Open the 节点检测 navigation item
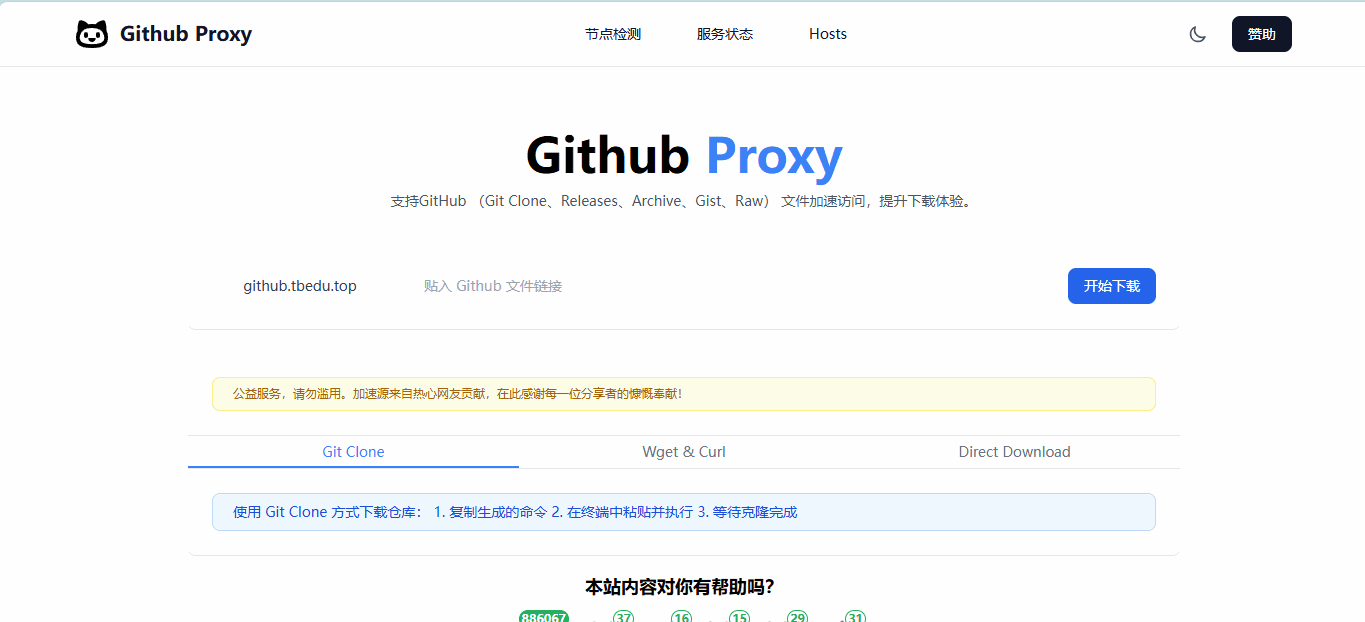 [x=613, y=34]
